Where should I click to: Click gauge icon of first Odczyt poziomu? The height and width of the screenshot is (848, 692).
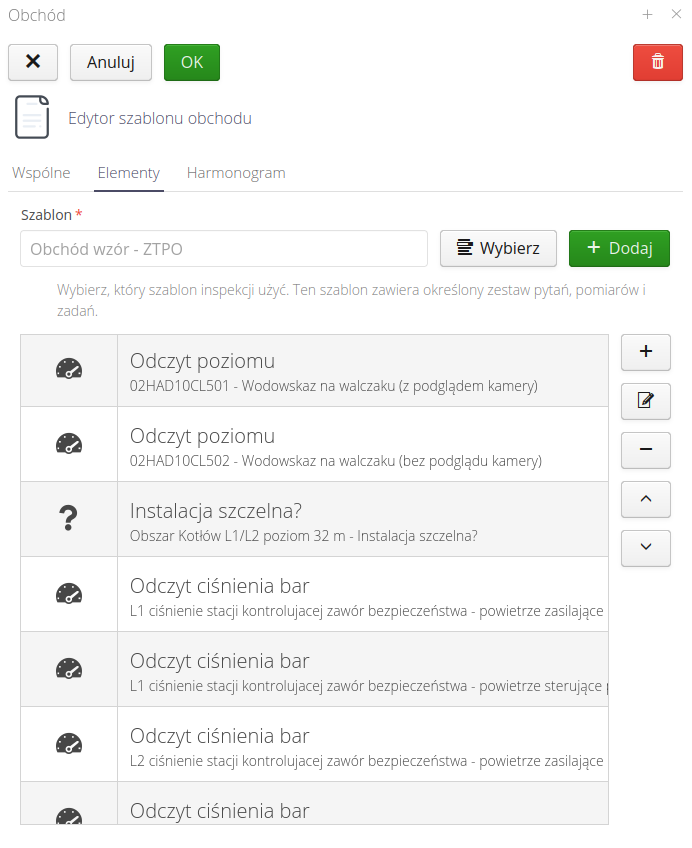point(69,370)
